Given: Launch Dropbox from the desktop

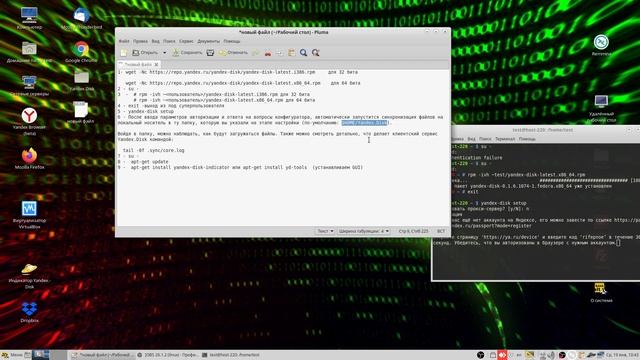Looking at the screenshot, I should pos(29,312).
